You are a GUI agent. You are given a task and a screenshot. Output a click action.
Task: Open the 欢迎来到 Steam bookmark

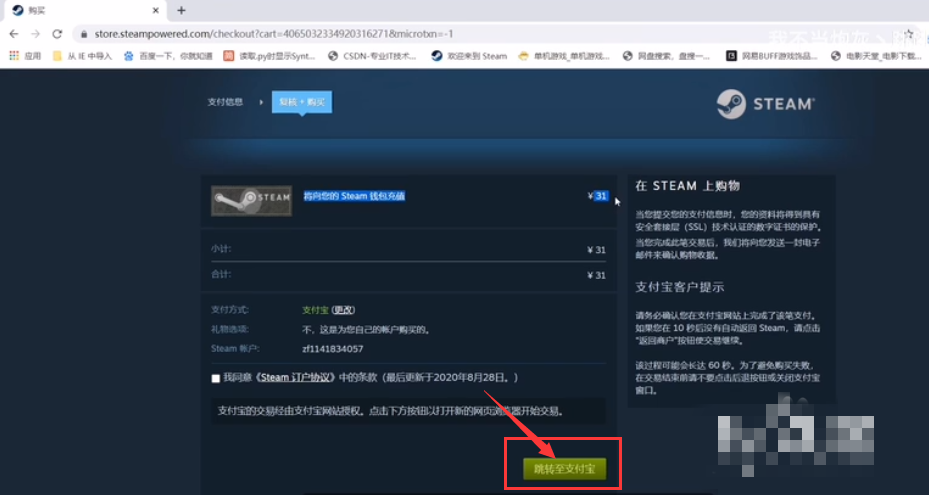coord(469,56)
